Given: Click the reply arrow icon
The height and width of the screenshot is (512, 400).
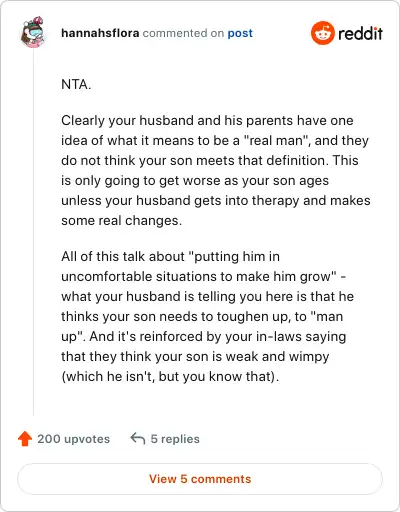Looking at the screenshot, I should [138, 438].
